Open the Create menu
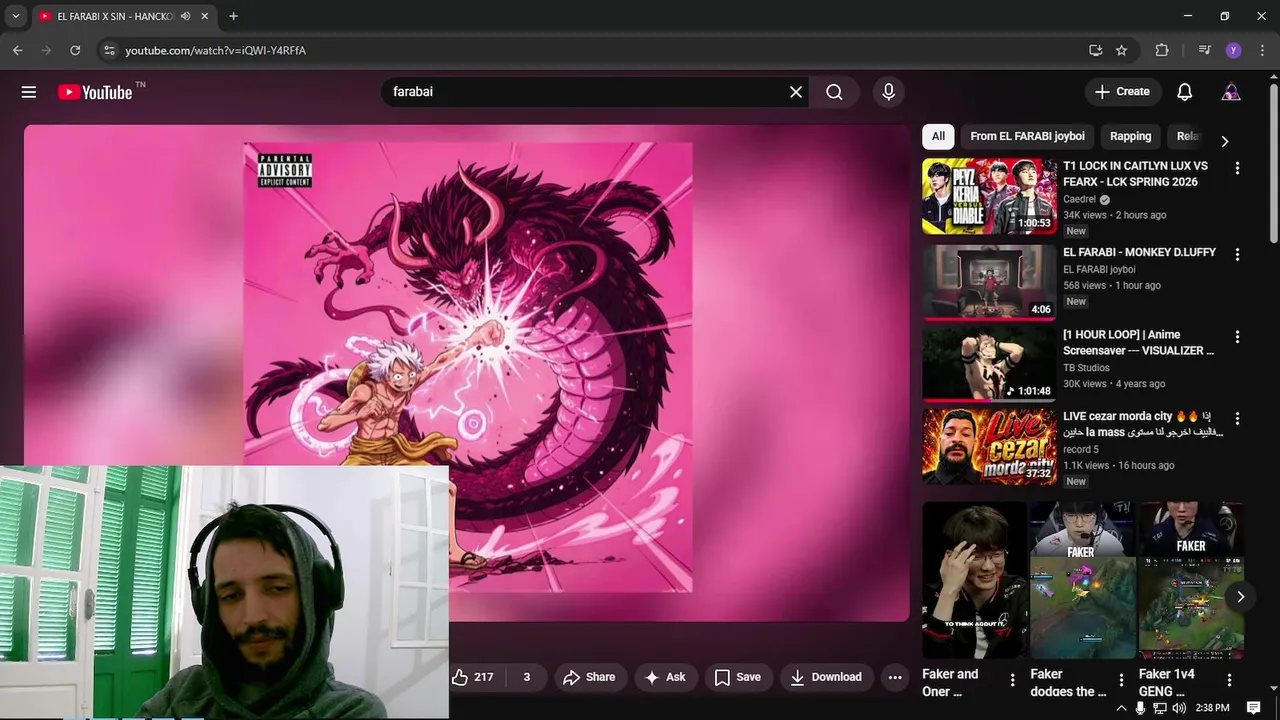1280x720 pixels. 1123,92
